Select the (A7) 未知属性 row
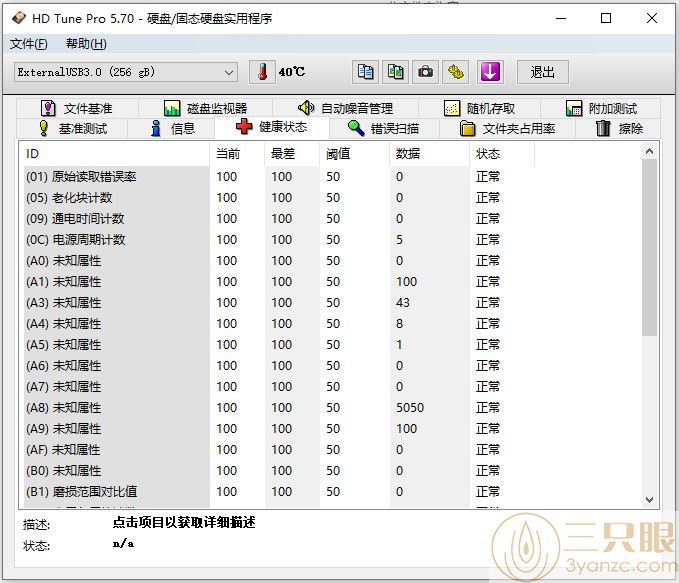This screenshot has width=679, height=583. tap(277, 387)
